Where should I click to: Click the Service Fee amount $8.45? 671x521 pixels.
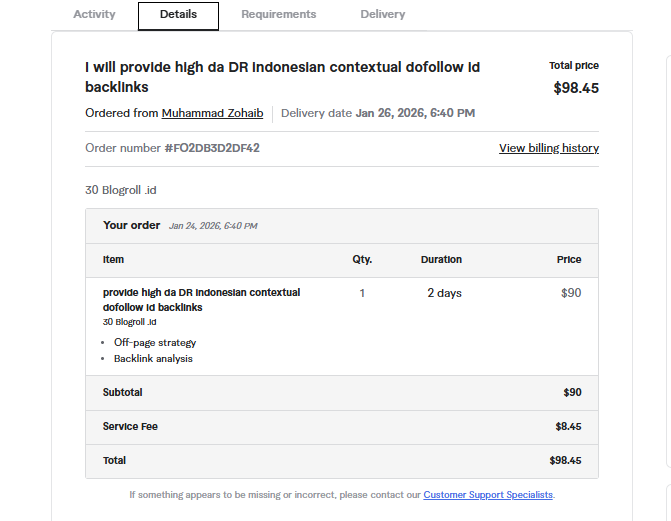pos(567,427)
